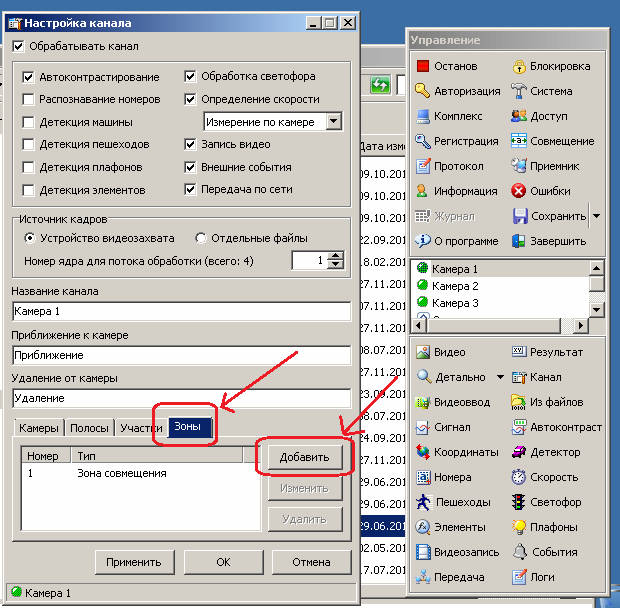
Task: Switch to the Камеры tab
Action: (x=39, y=428)
